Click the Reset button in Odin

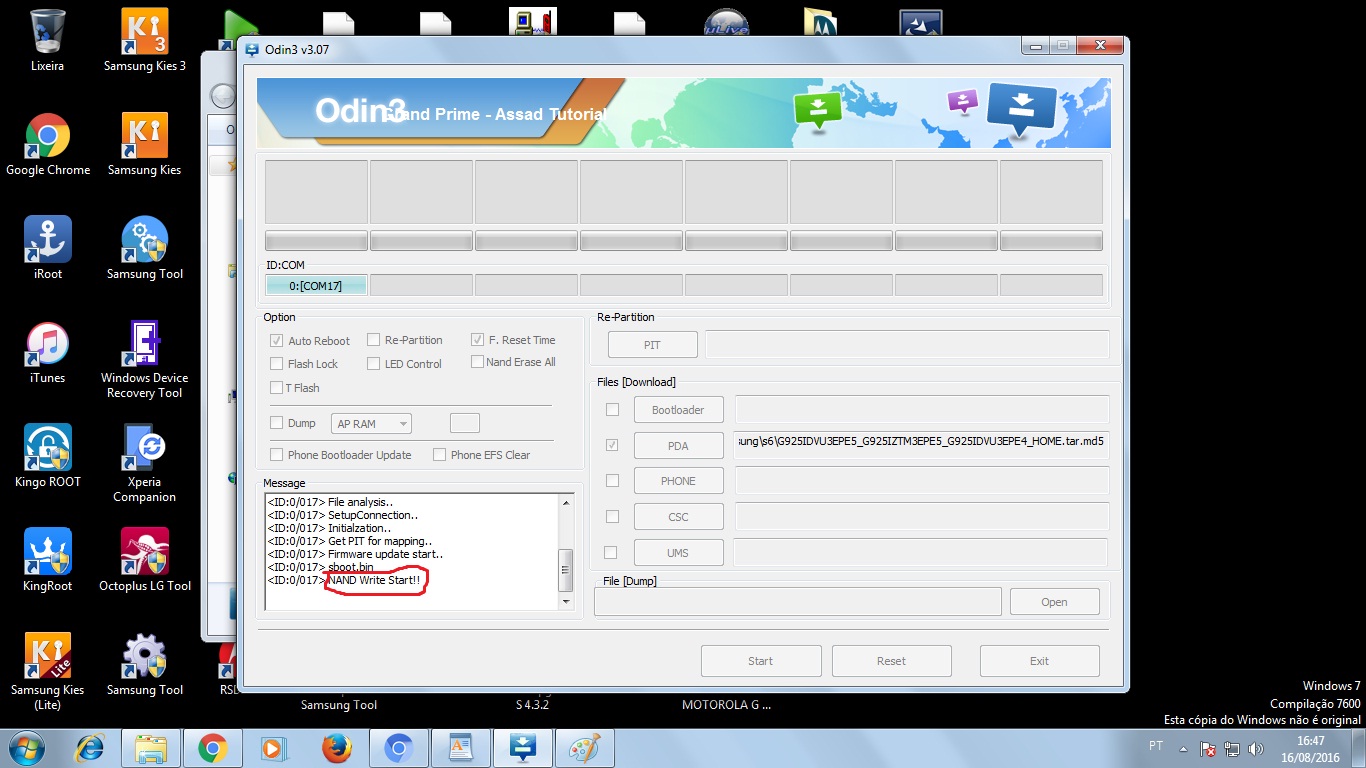pos(892,661)
